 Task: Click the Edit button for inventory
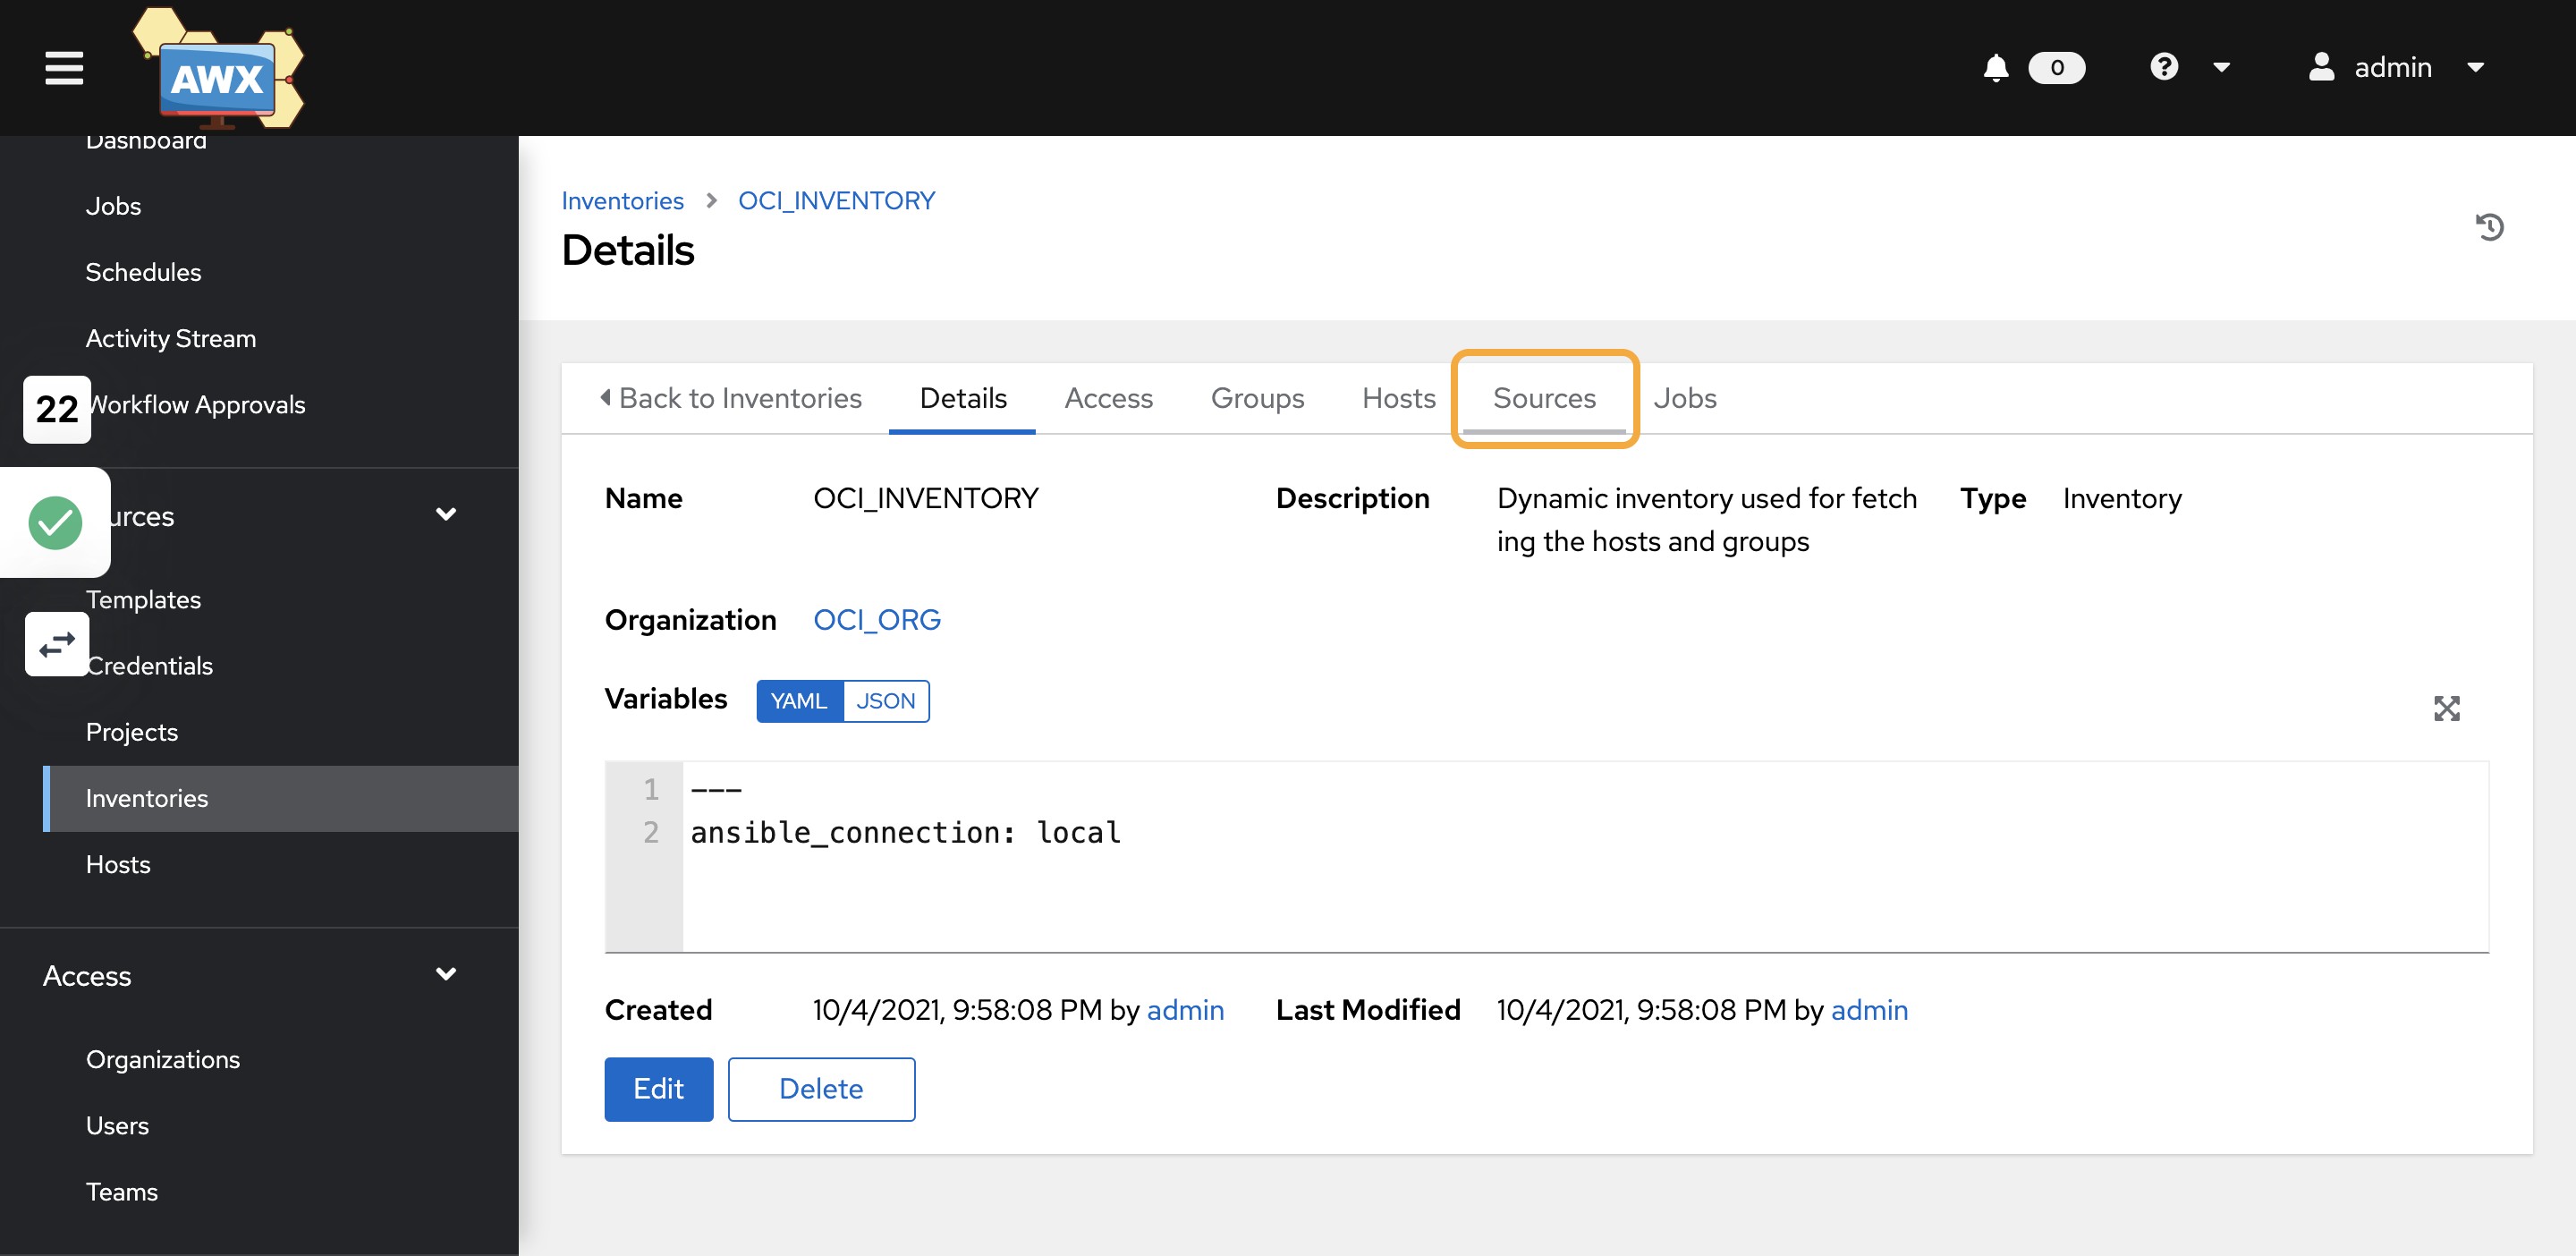[x=657, y=1089]
